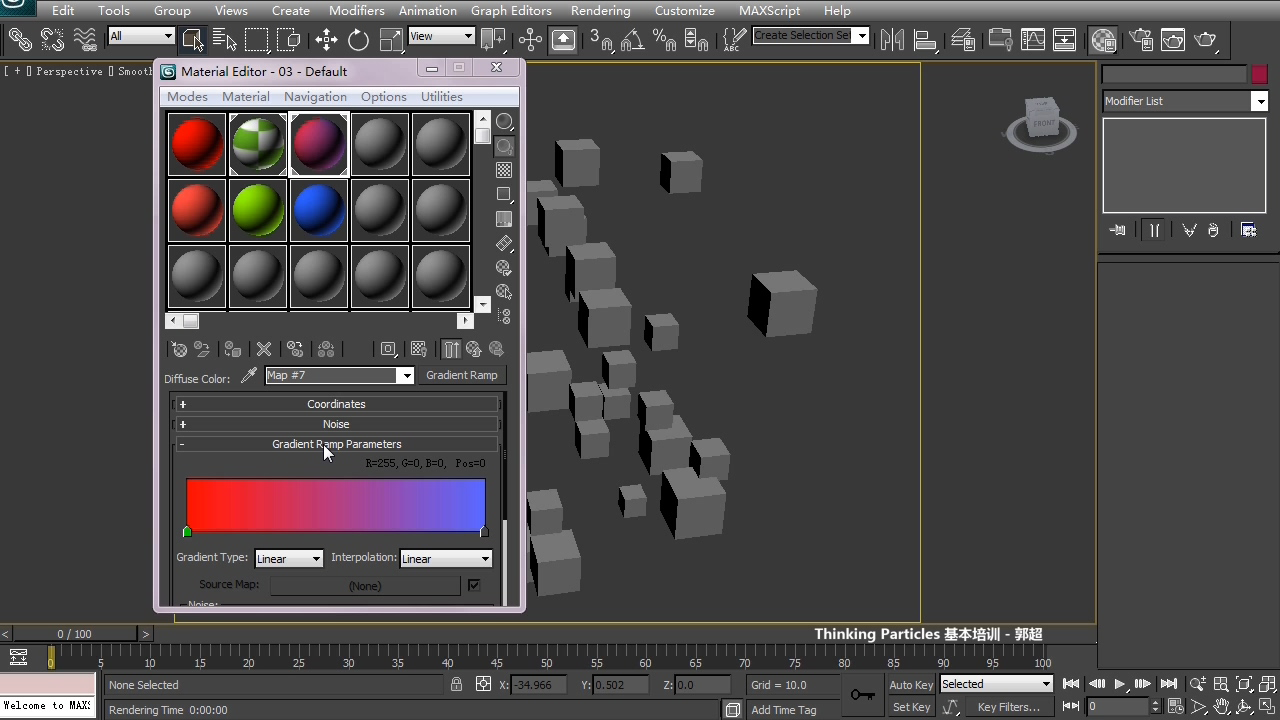This screenshot has width=1280, height=720.
Task: Open Key Filters dialog
Action: pos(1008,707)
